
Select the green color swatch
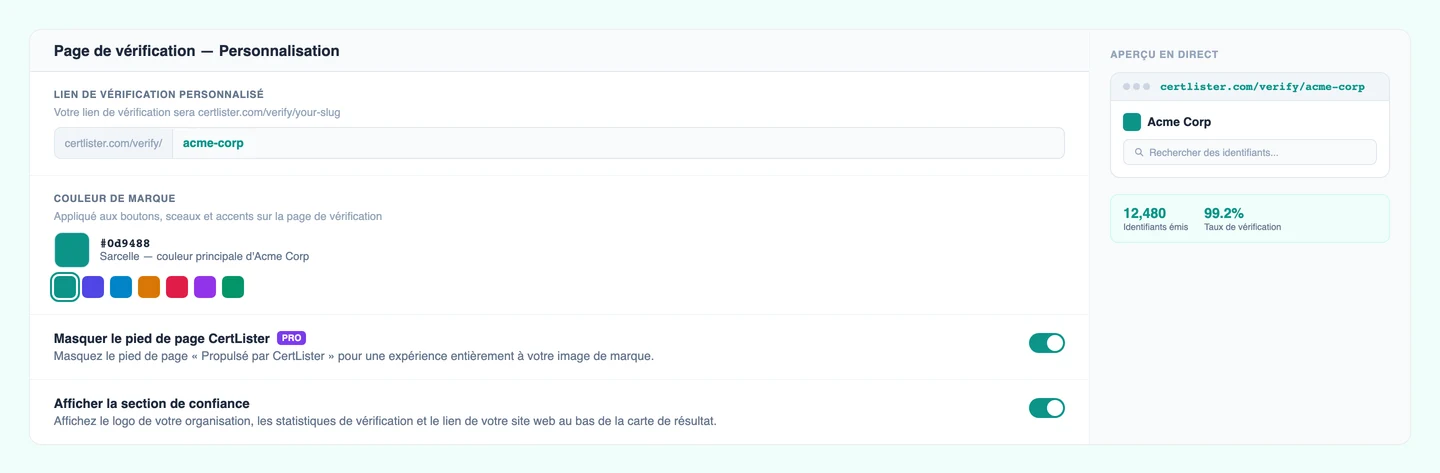tap(233, 287)
